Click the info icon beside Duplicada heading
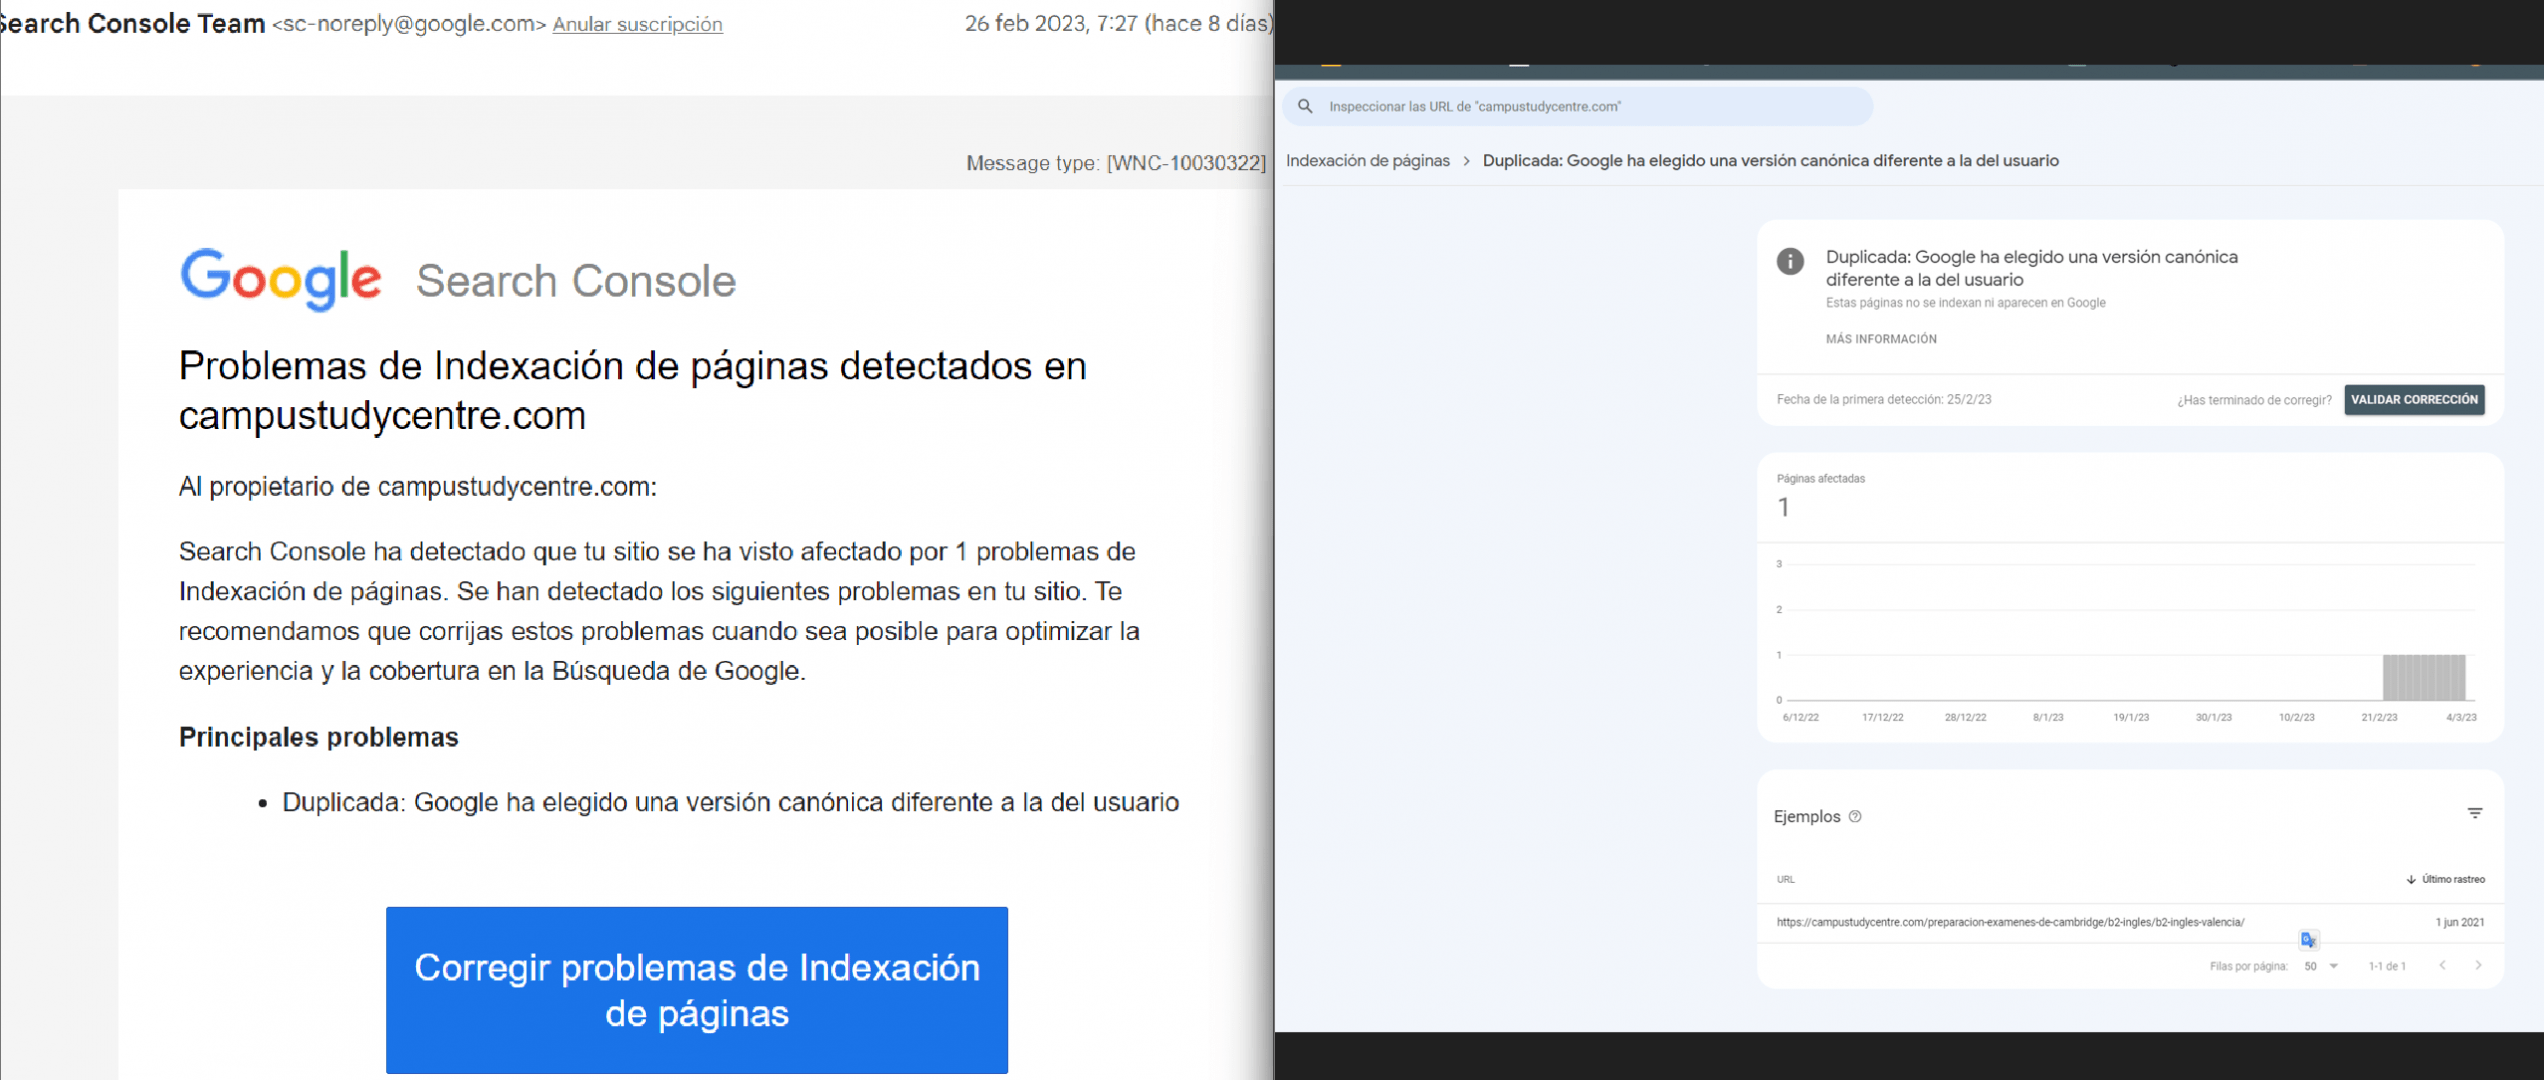This screenshot has height=1080, width=2544. click(1790, 261)
